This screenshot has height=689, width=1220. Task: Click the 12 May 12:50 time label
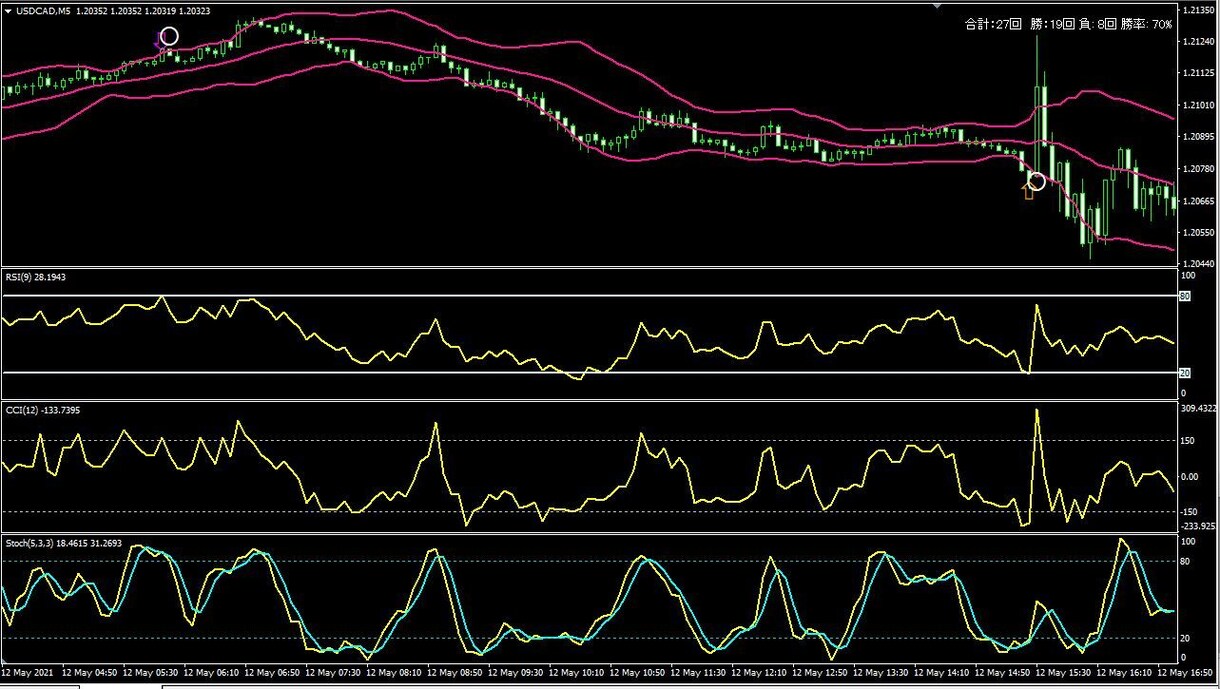click(x=820, y=672)
